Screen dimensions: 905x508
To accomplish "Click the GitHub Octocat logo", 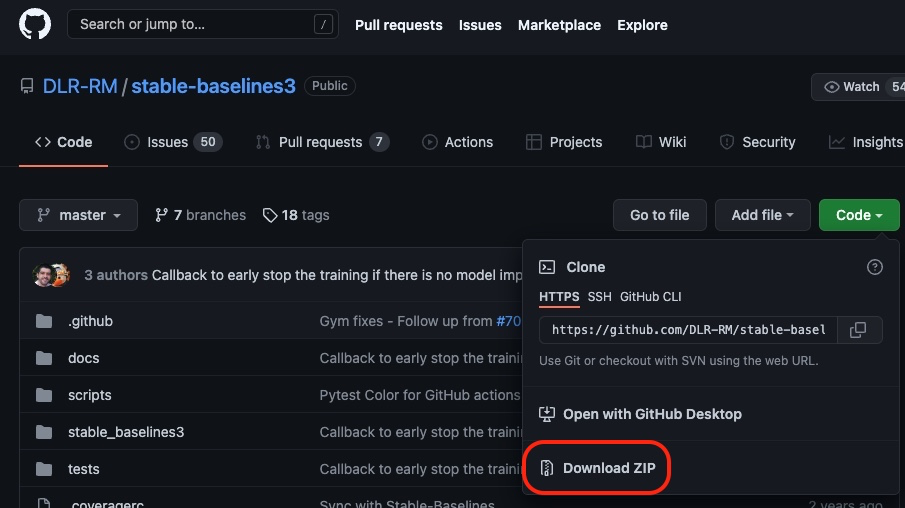I will tap(35, 24).
